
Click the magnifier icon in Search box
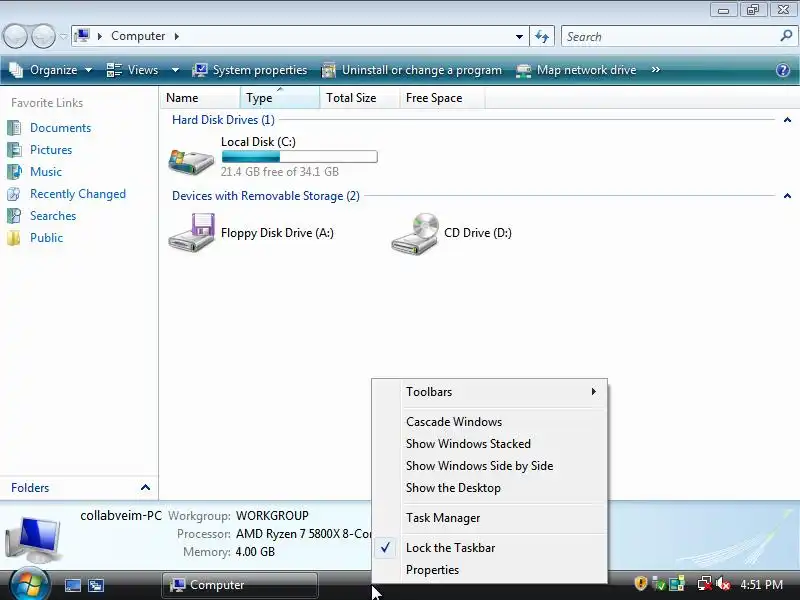tap(786, 36)
